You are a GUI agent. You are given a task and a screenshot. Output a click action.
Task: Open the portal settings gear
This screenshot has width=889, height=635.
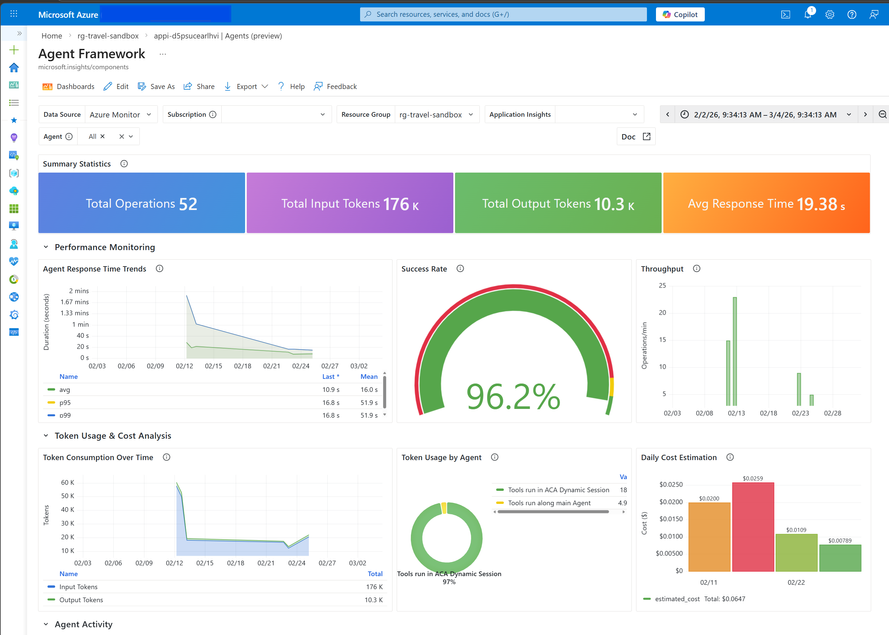829,15
